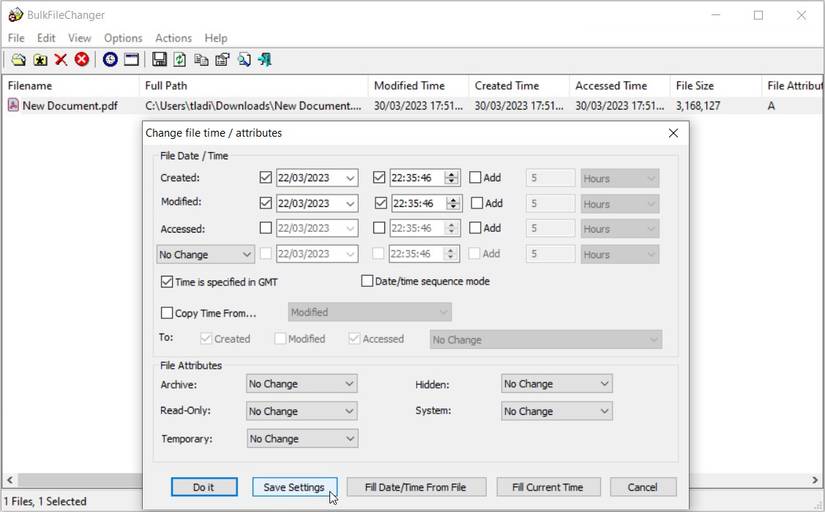825x512 pixels.
Task: Open the File menu
Action: [16, 38]
